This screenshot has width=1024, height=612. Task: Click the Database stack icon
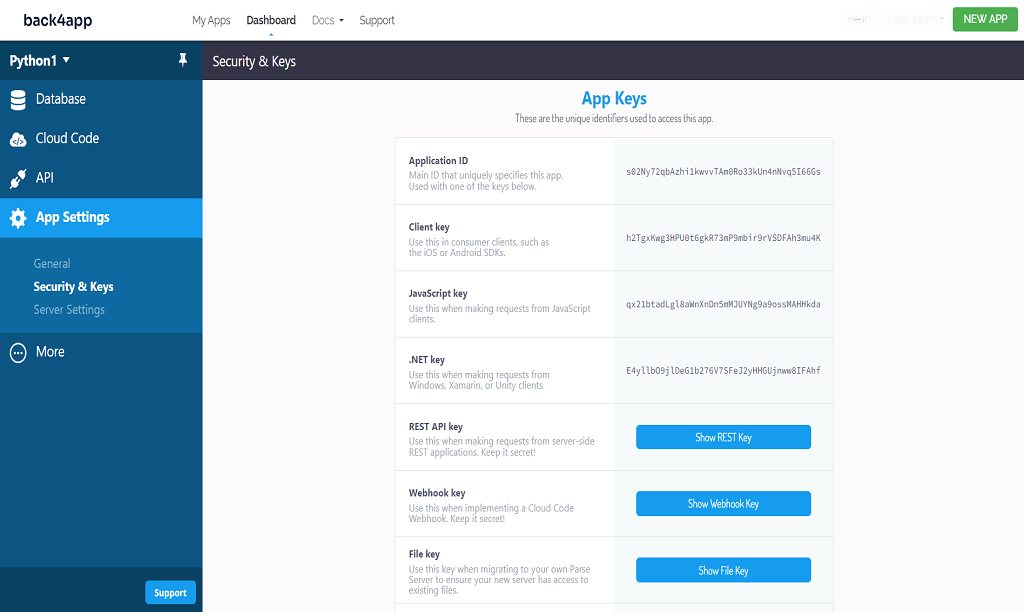pyautogui.click(x=18, y=100)
